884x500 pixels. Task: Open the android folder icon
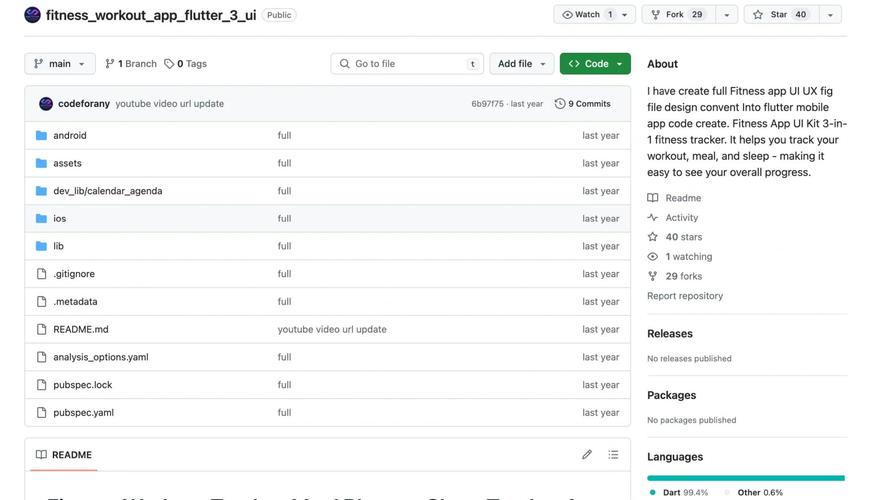coord(41,135)
